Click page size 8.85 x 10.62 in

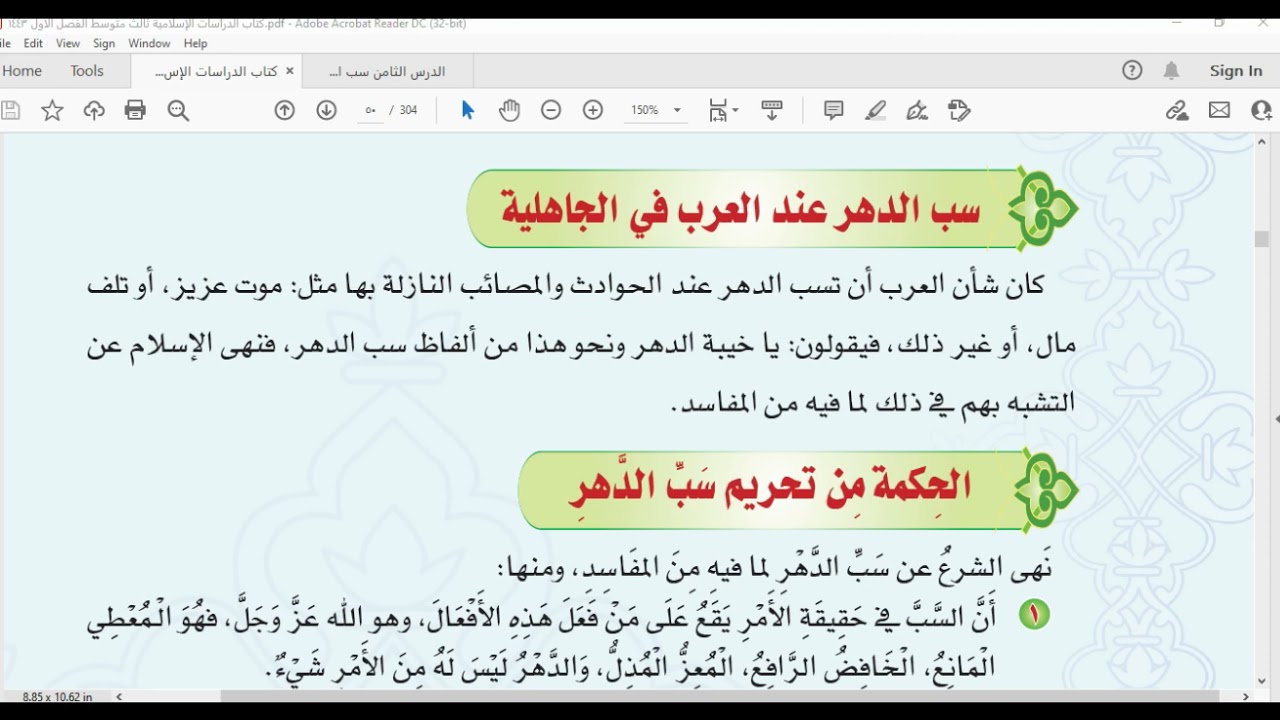pos(57,696)
